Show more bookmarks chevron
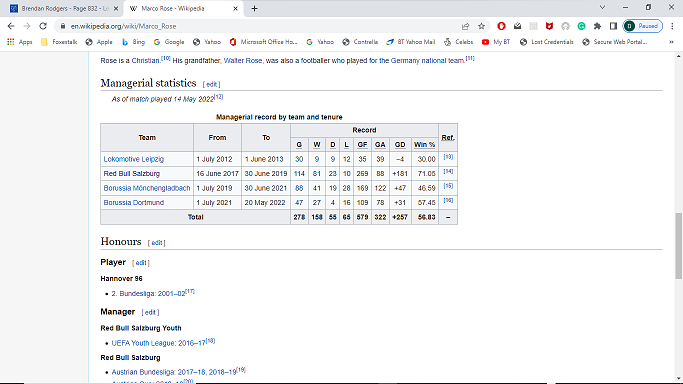The image size is (683, 384). (671, 42)
